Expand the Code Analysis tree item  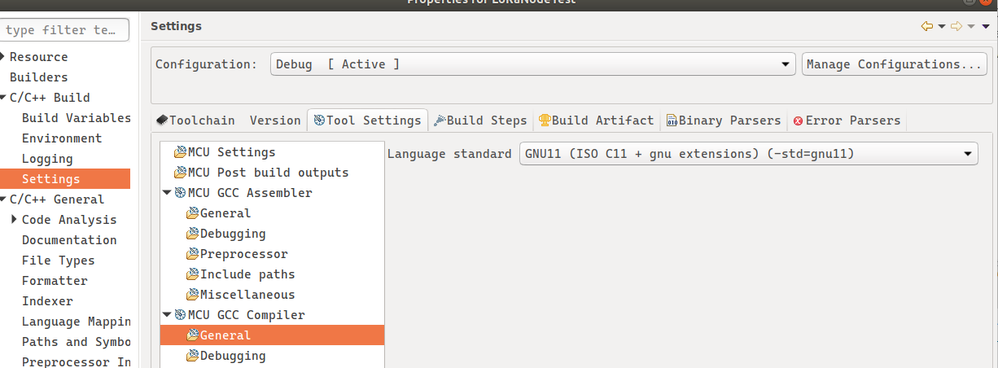tap(14, 220)
